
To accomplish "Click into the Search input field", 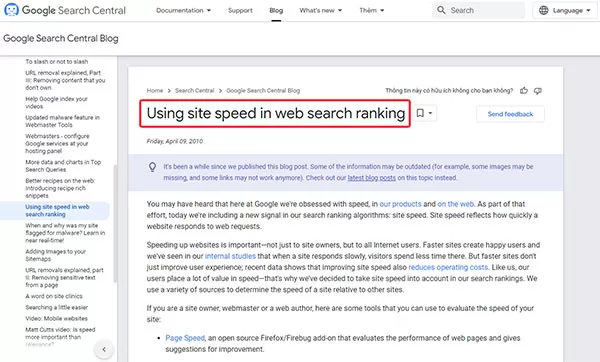I will pos(479,10).
